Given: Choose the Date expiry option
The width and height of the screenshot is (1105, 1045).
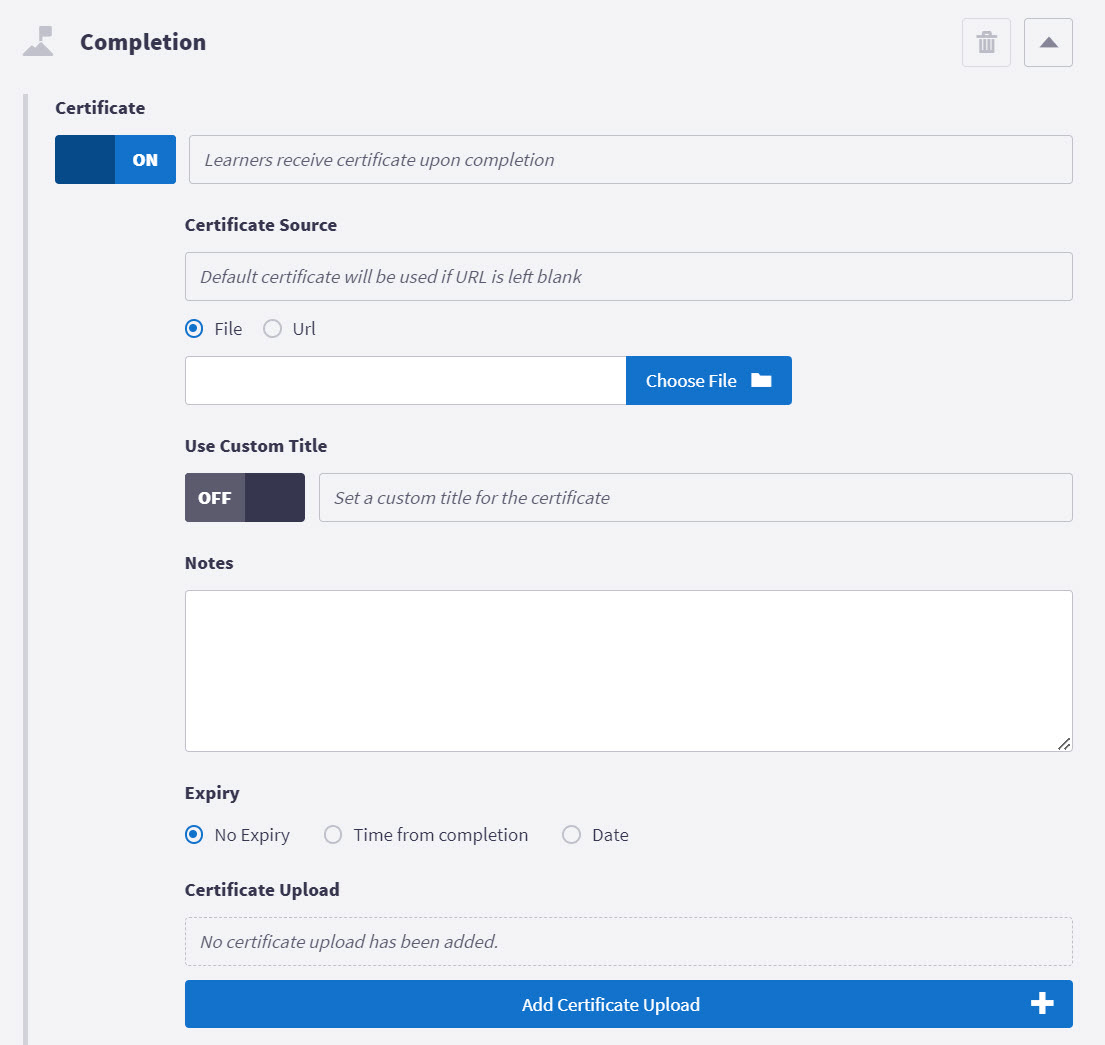Looking at the screenshot, I should [571, 834].
